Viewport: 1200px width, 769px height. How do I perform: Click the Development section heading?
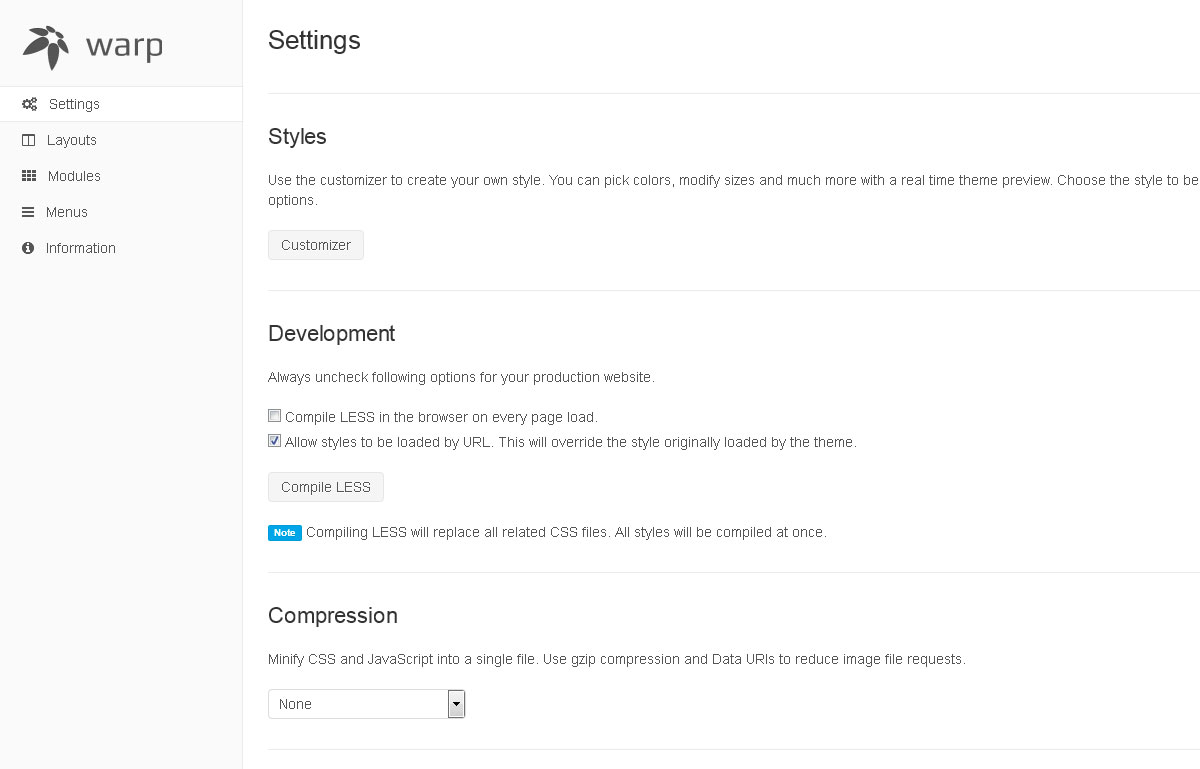[332, 333]
